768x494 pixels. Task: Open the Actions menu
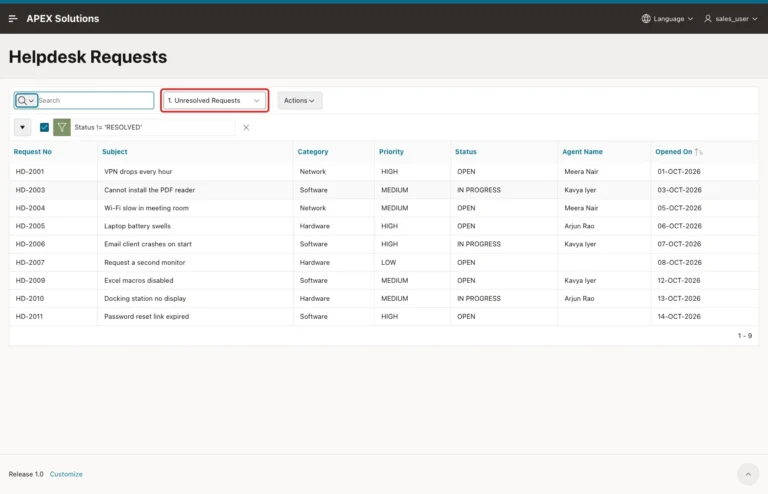click(x=299, y=100)
